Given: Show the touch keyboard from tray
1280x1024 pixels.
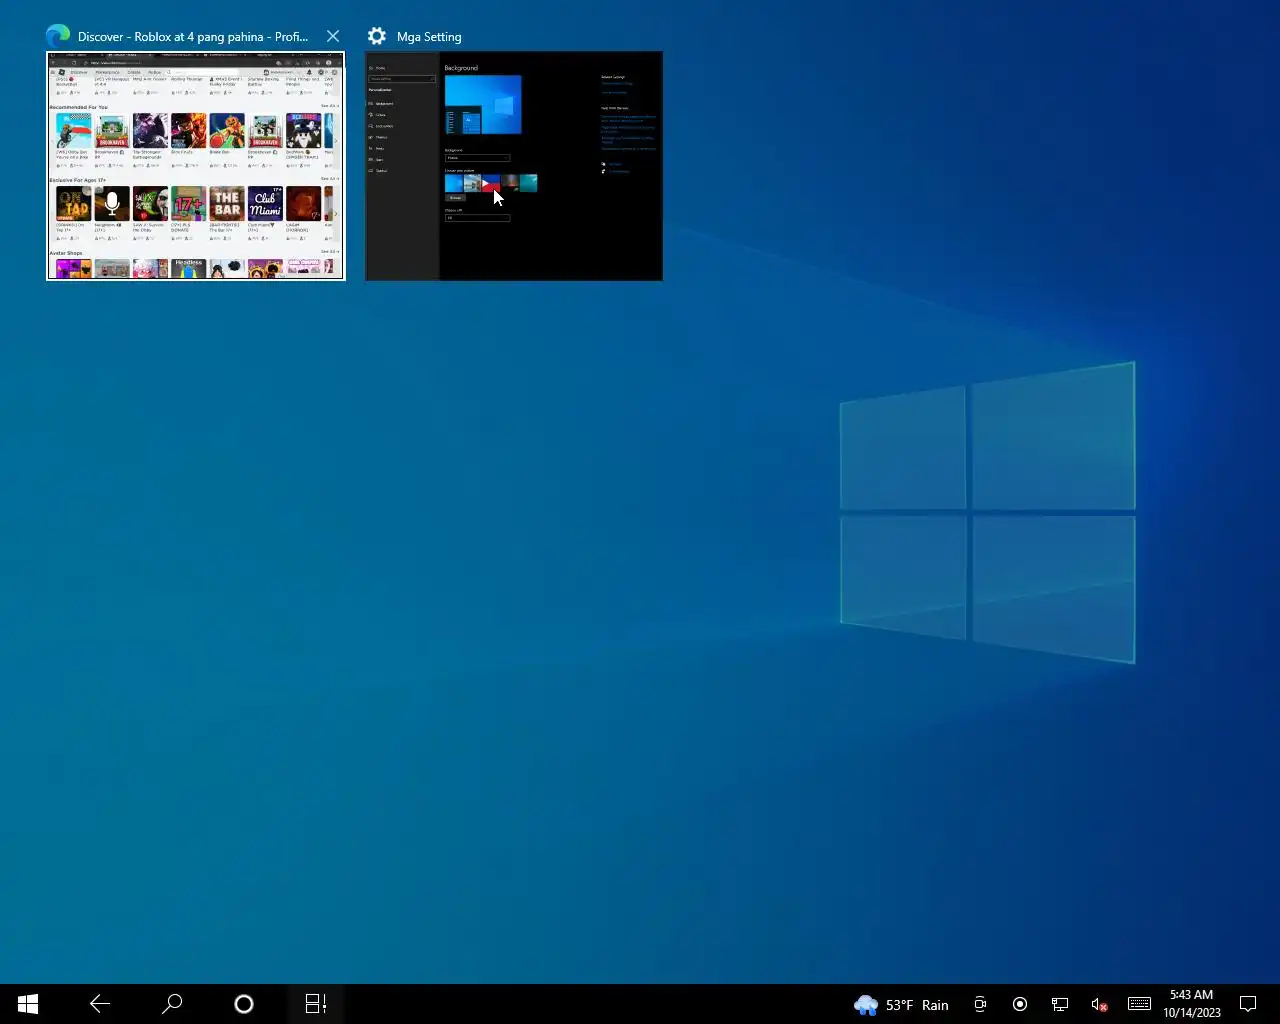Looking at the screenshot, I should [1139, 1004].
